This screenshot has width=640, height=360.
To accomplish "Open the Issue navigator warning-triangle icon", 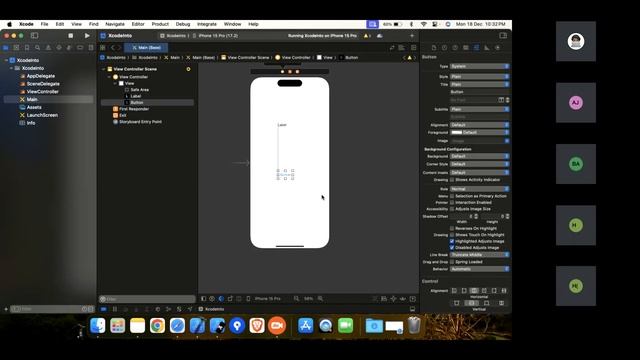I will coord(48,48).
